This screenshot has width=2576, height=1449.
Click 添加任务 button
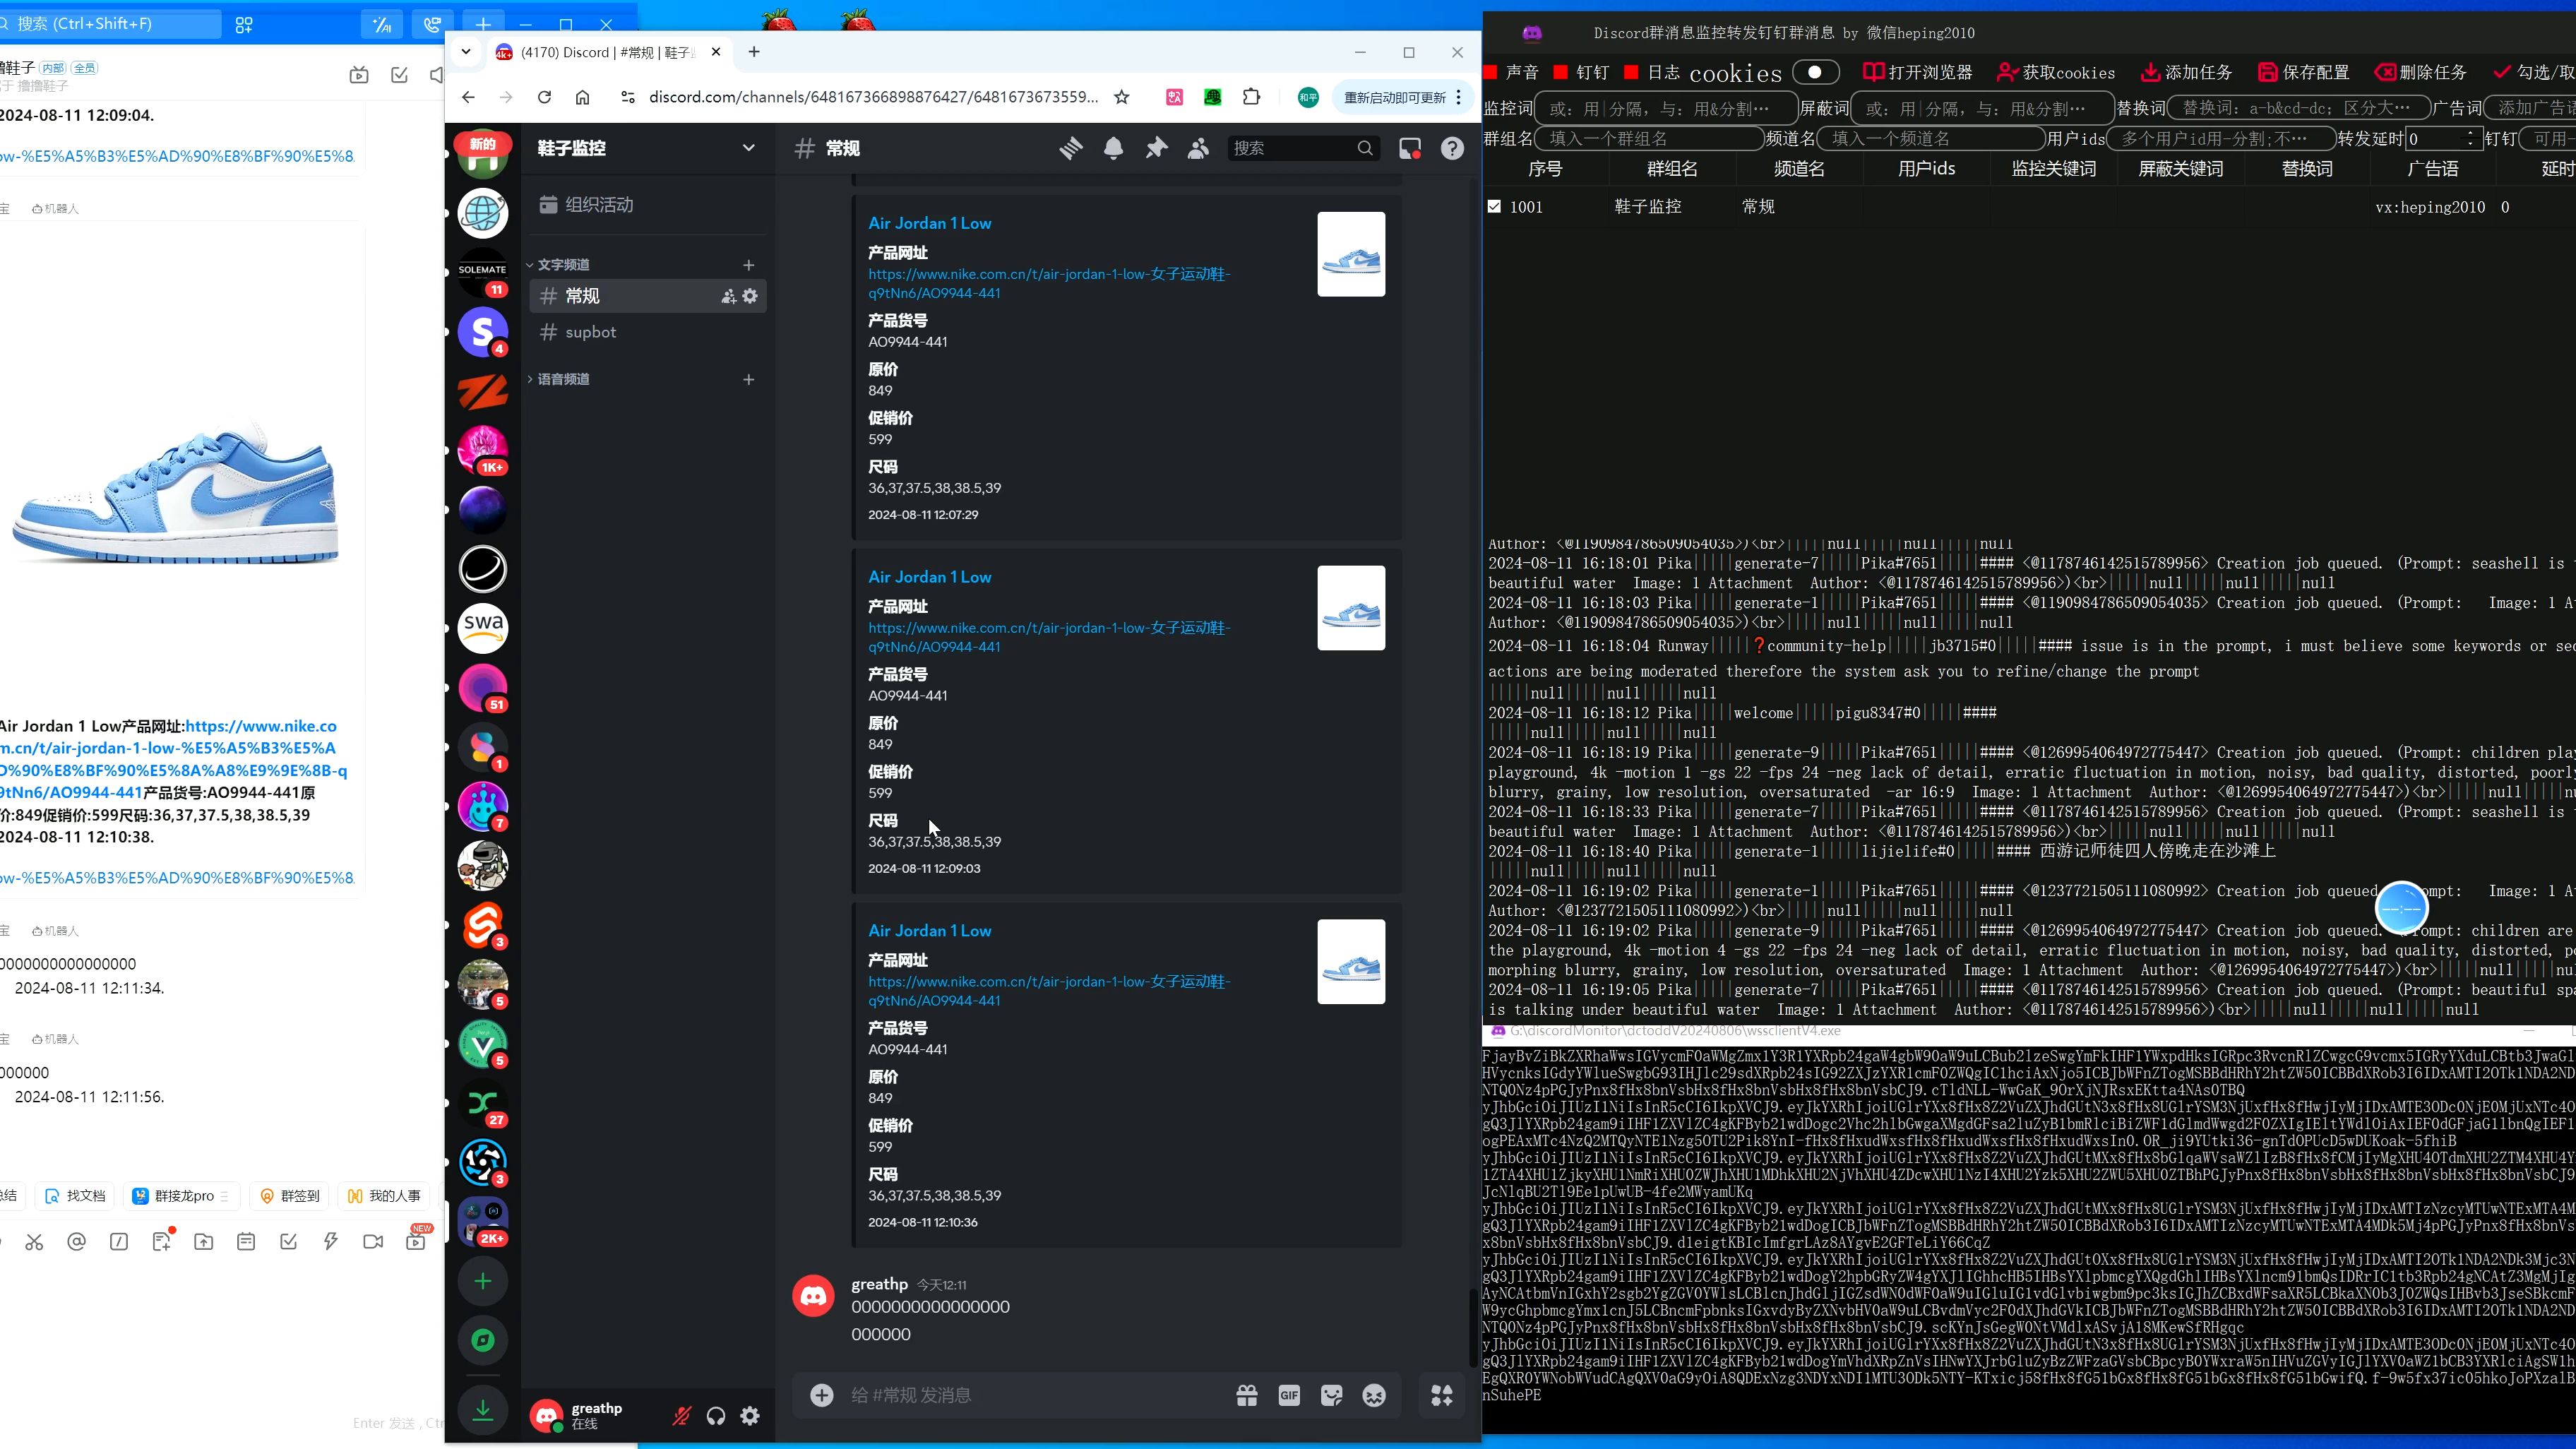coord(2186,72)
